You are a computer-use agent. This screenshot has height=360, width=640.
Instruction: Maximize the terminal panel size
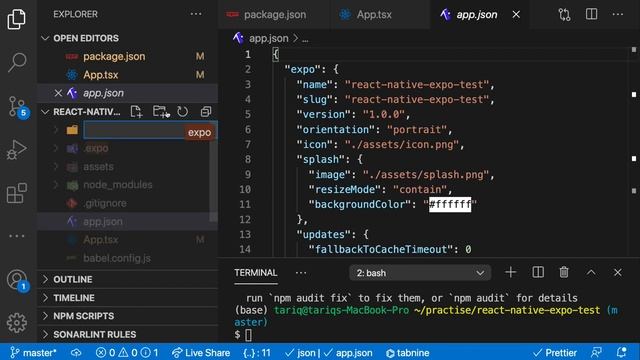(x=591, y=272)
